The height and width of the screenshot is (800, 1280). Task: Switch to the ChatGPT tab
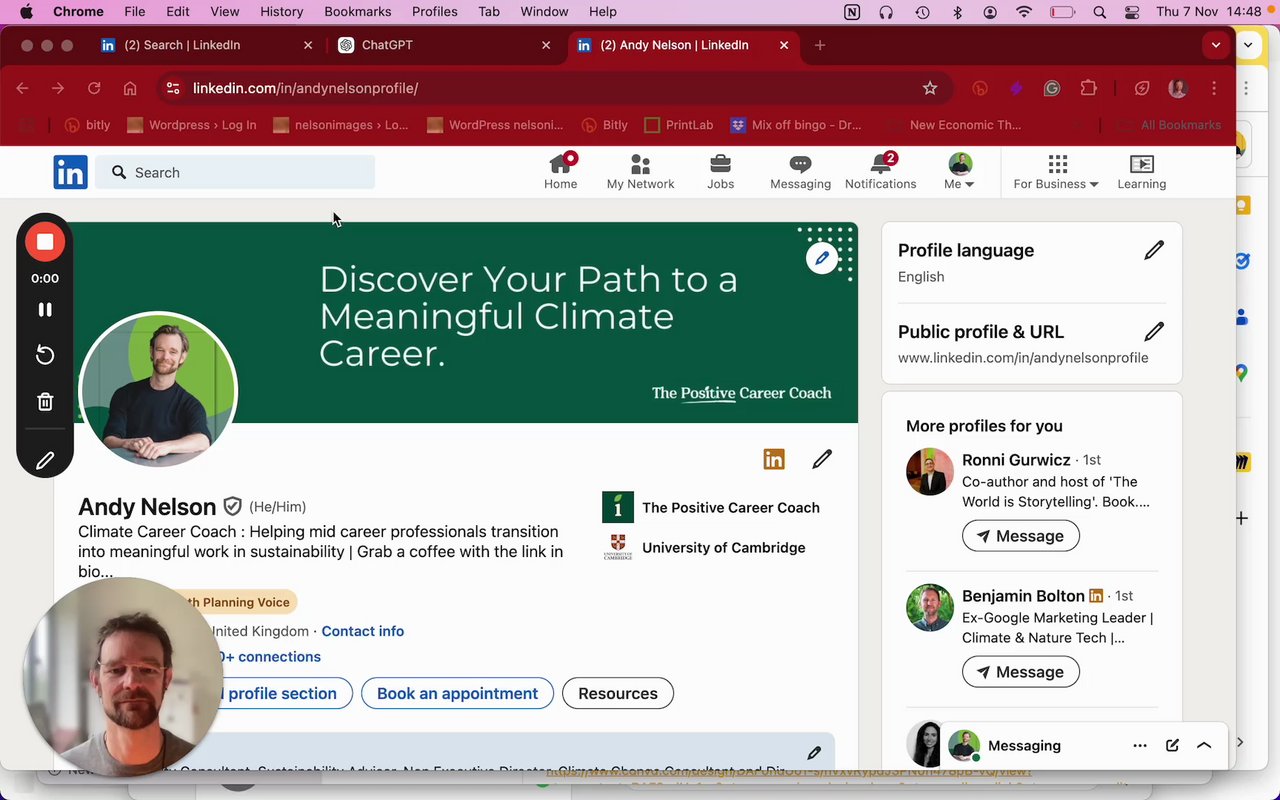tap(445, 45)
